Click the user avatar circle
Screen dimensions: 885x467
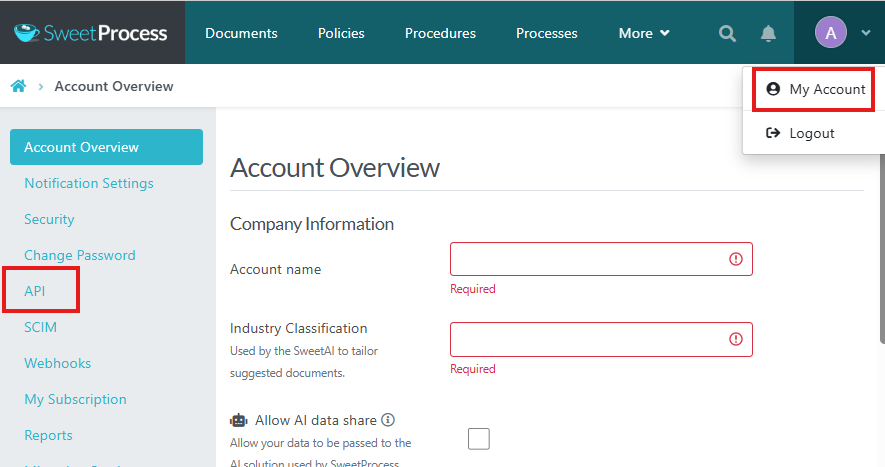[x=830, y=33]
